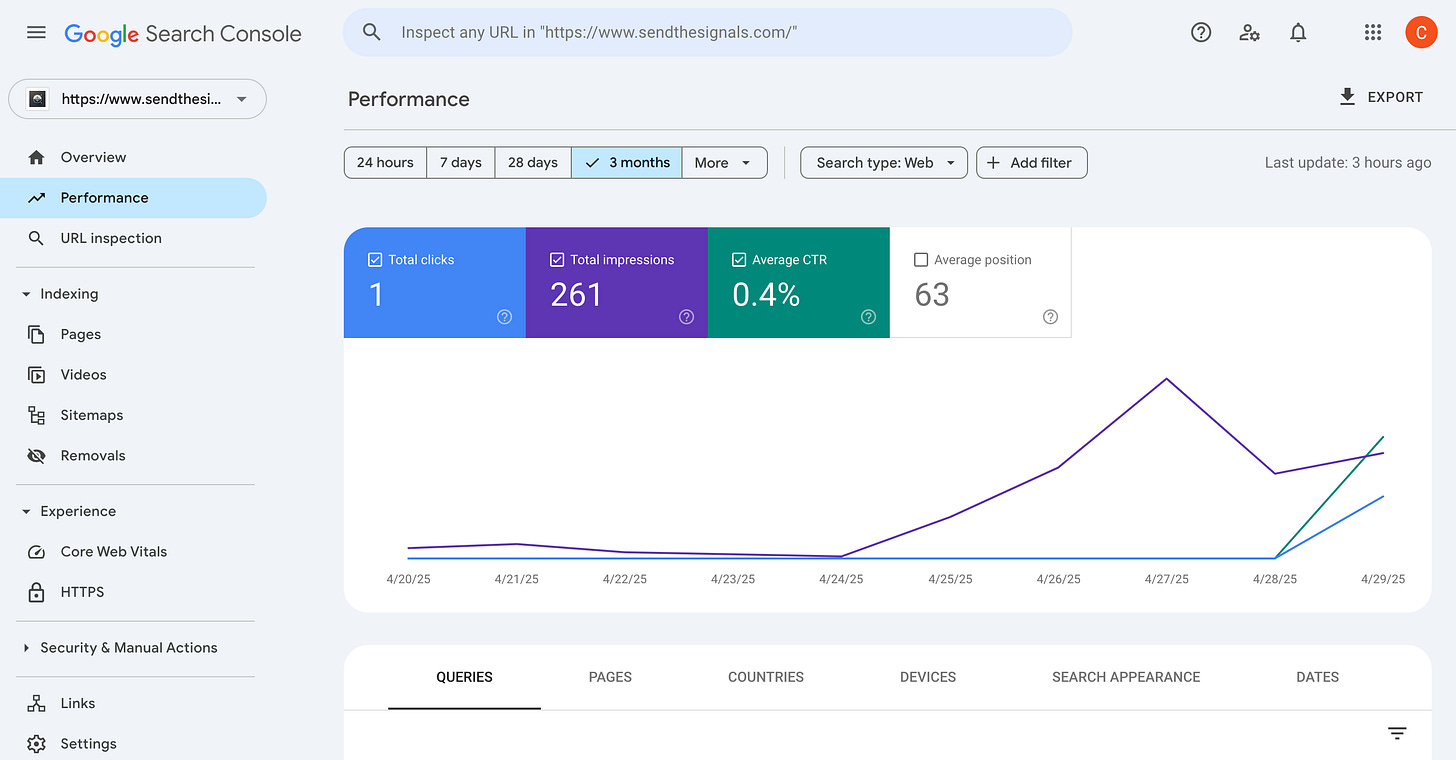Click the magnifier icon in URL search bar
The image size is (1456, 760).
click(x=372, y=32)
